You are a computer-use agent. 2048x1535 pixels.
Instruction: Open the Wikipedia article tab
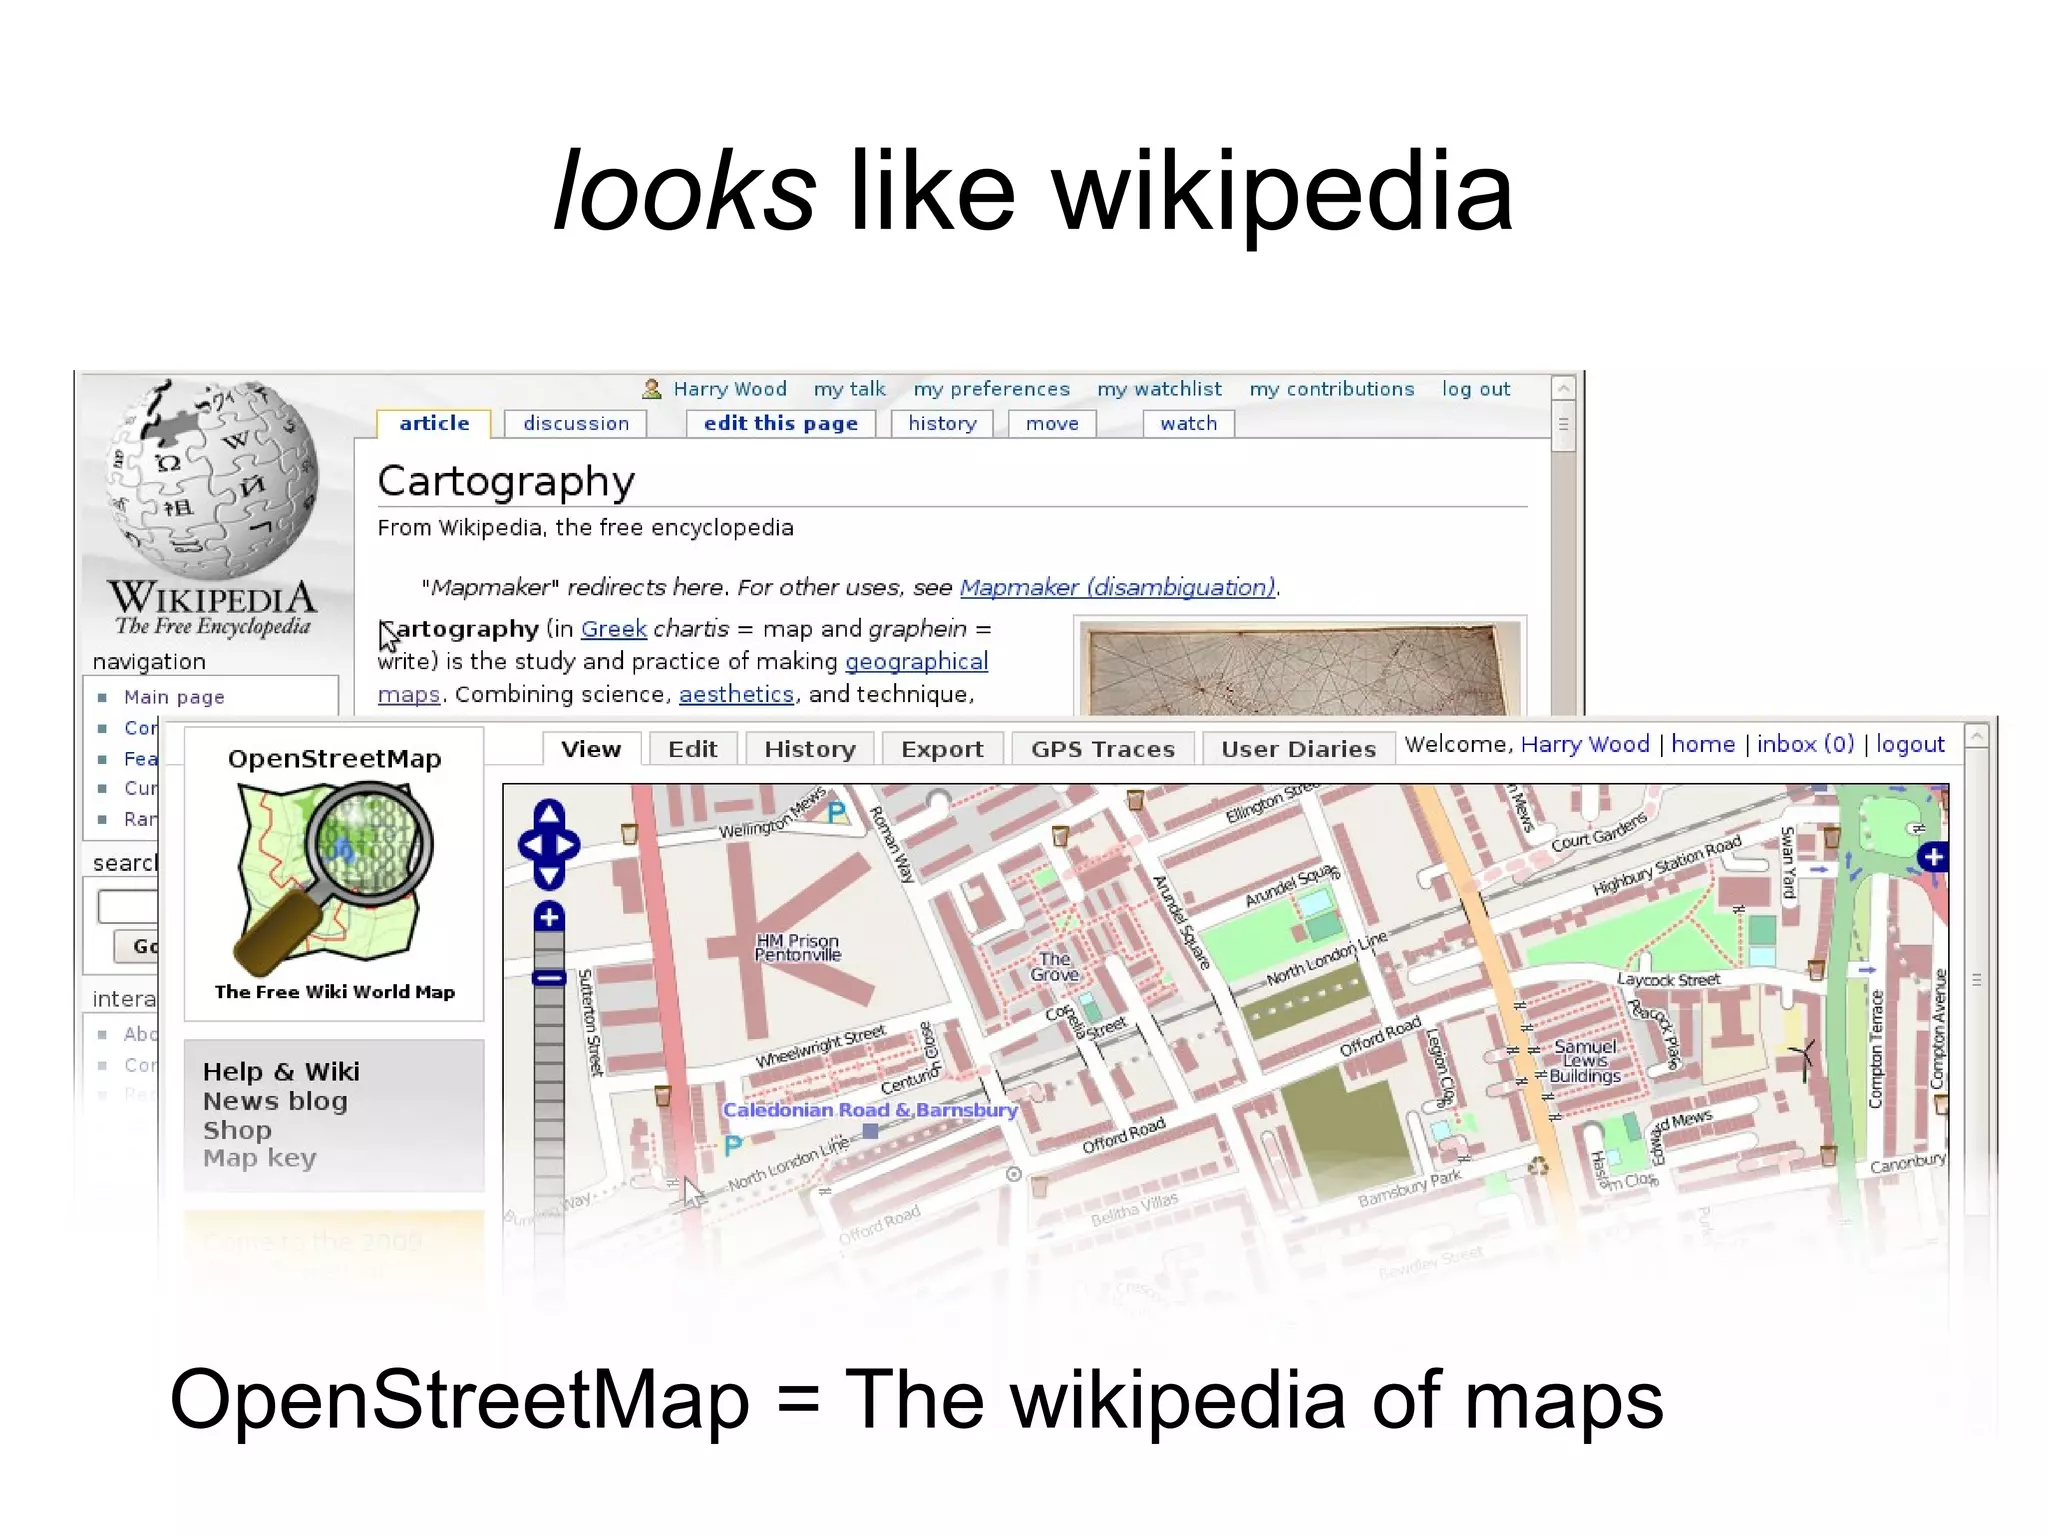[434, 424]
